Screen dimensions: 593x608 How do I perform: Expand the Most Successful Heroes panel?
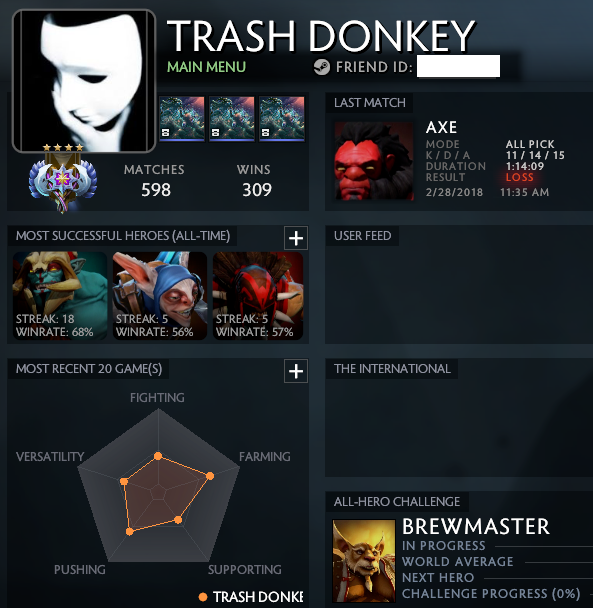[296, 238]
